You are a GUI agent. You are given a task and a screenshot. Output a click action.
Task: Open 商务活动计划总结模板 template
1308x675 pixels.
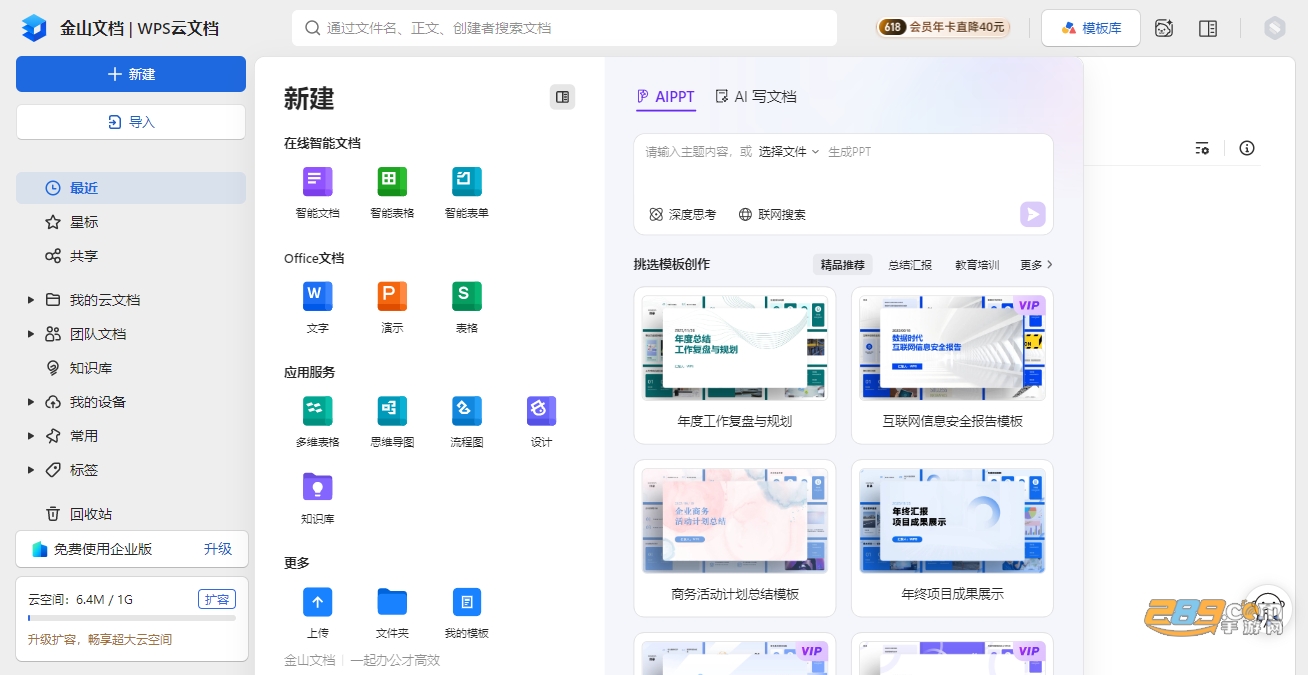coord(735,538)
